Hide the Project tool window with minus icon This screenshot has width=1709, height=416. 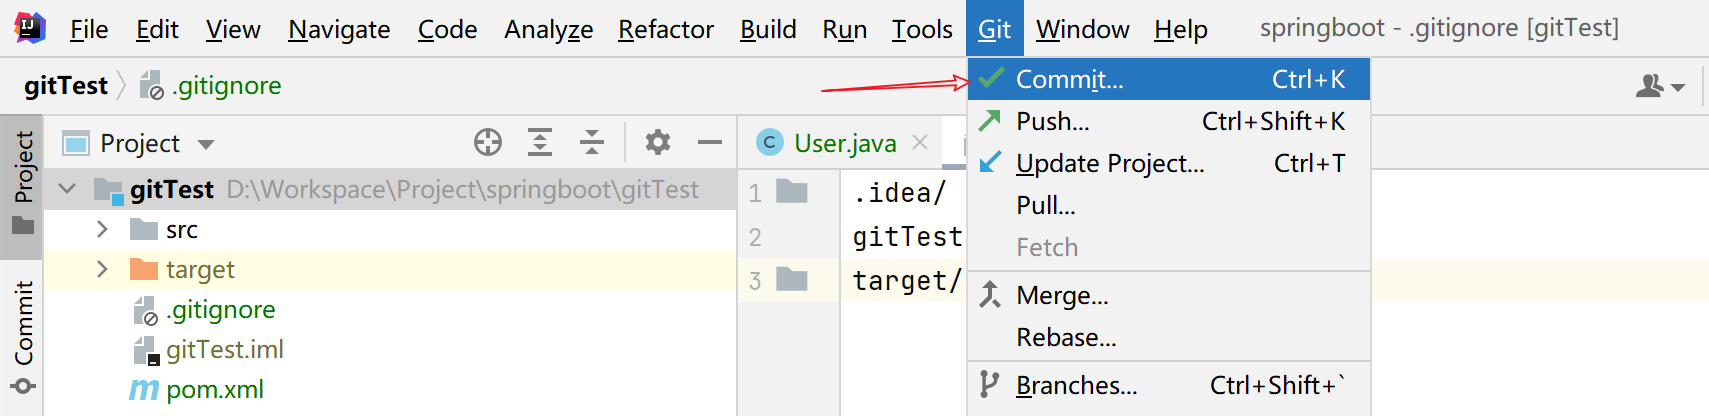[710, 143]
